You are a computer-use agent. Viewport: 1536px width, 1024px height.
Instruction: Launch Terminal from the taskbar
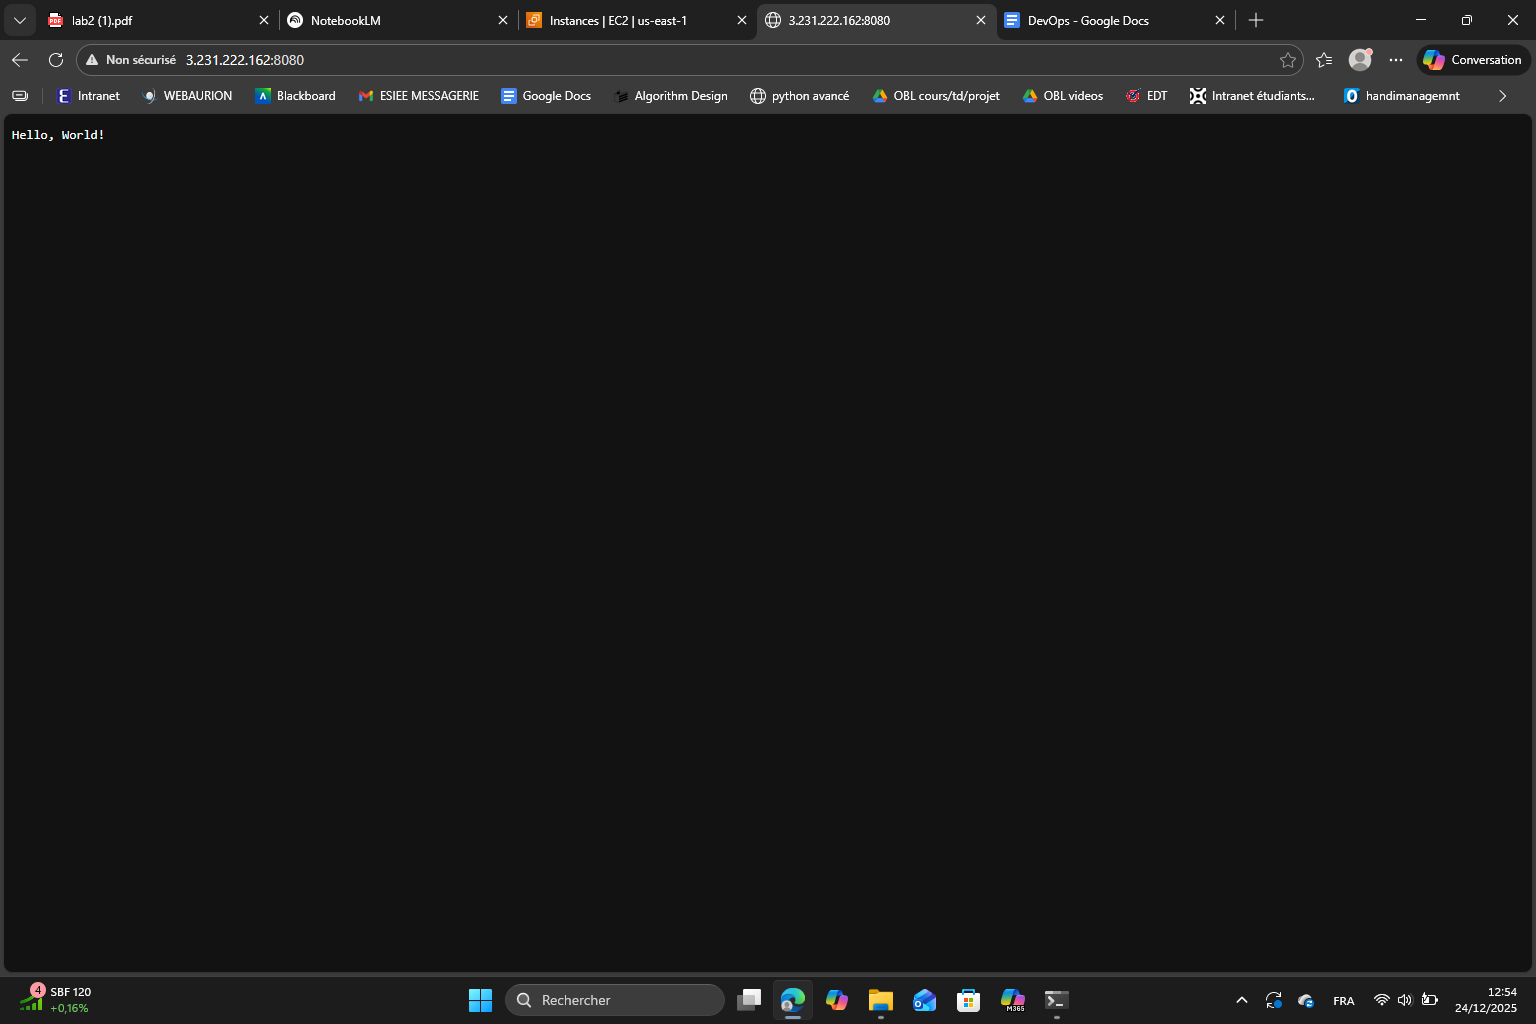pos(1056,999)
